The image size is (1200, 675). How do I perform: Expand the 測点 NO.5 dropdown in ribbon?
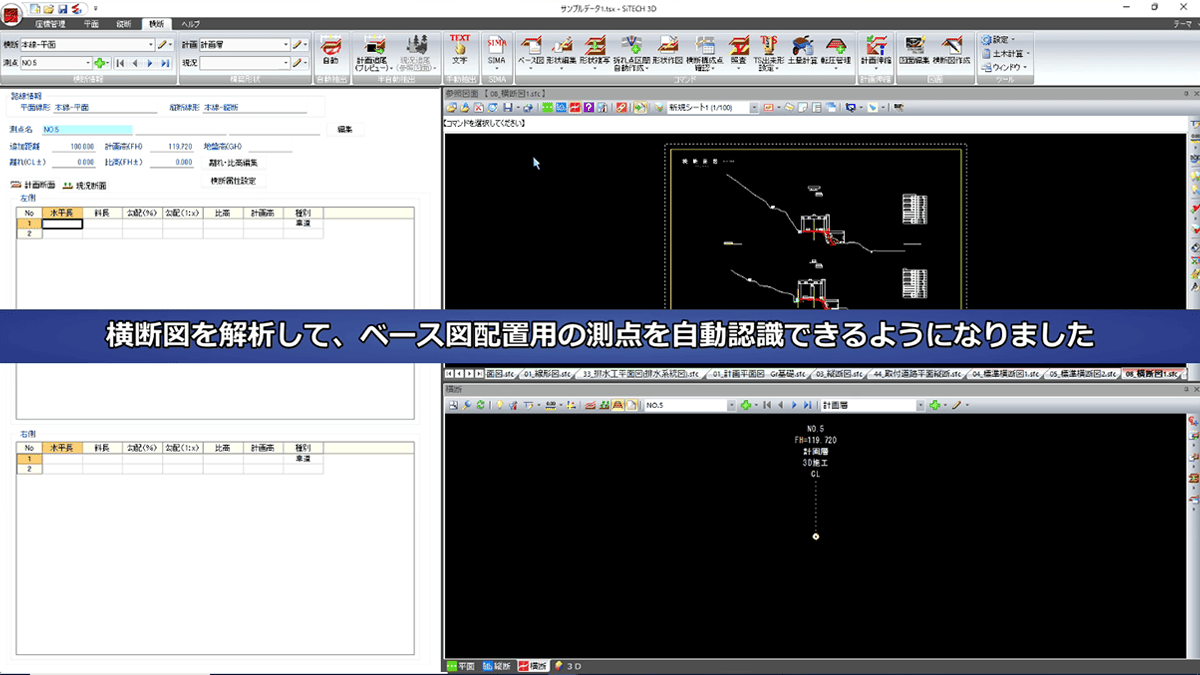tap(87, 63)
